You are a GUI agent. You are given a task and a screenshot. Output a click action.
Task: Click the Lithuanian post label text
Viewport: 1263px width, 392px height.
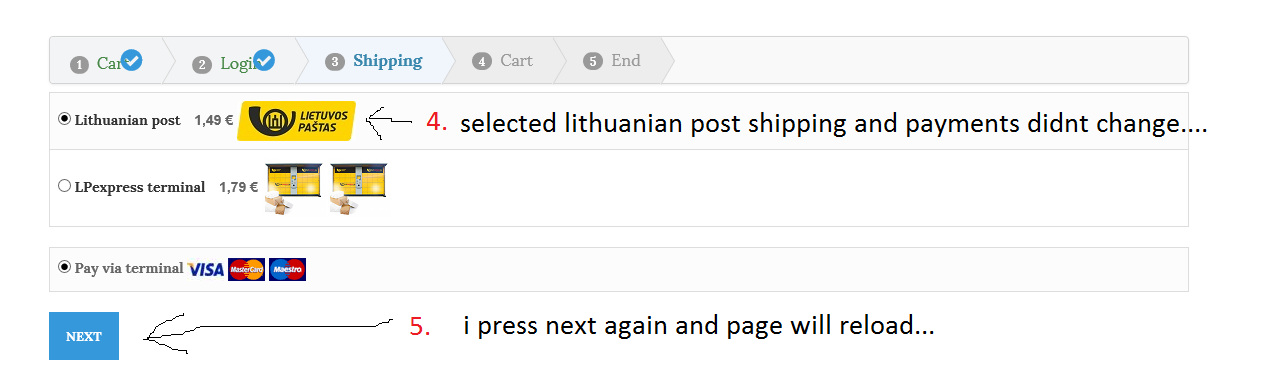point(127,120)
